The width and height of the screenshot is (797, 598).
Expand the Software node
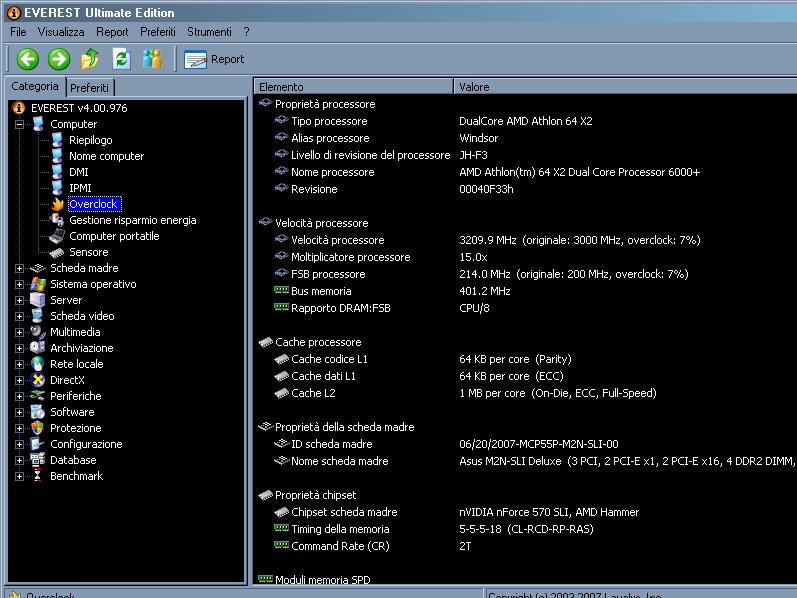[x=19, y=412]
